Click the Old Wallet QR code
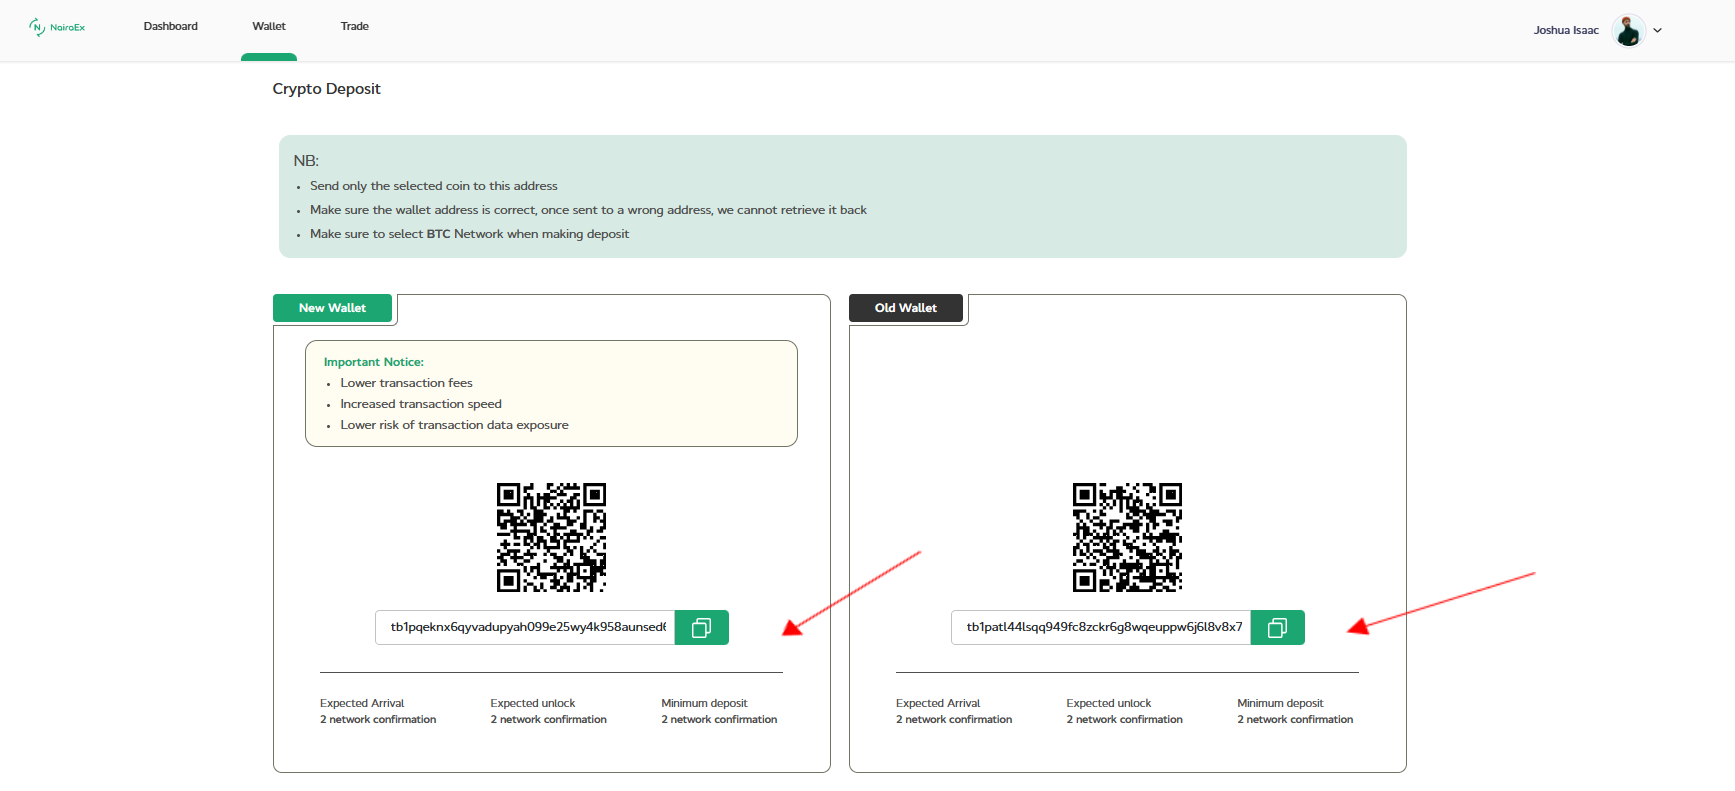1735x791 pixels. point(1127,538)
